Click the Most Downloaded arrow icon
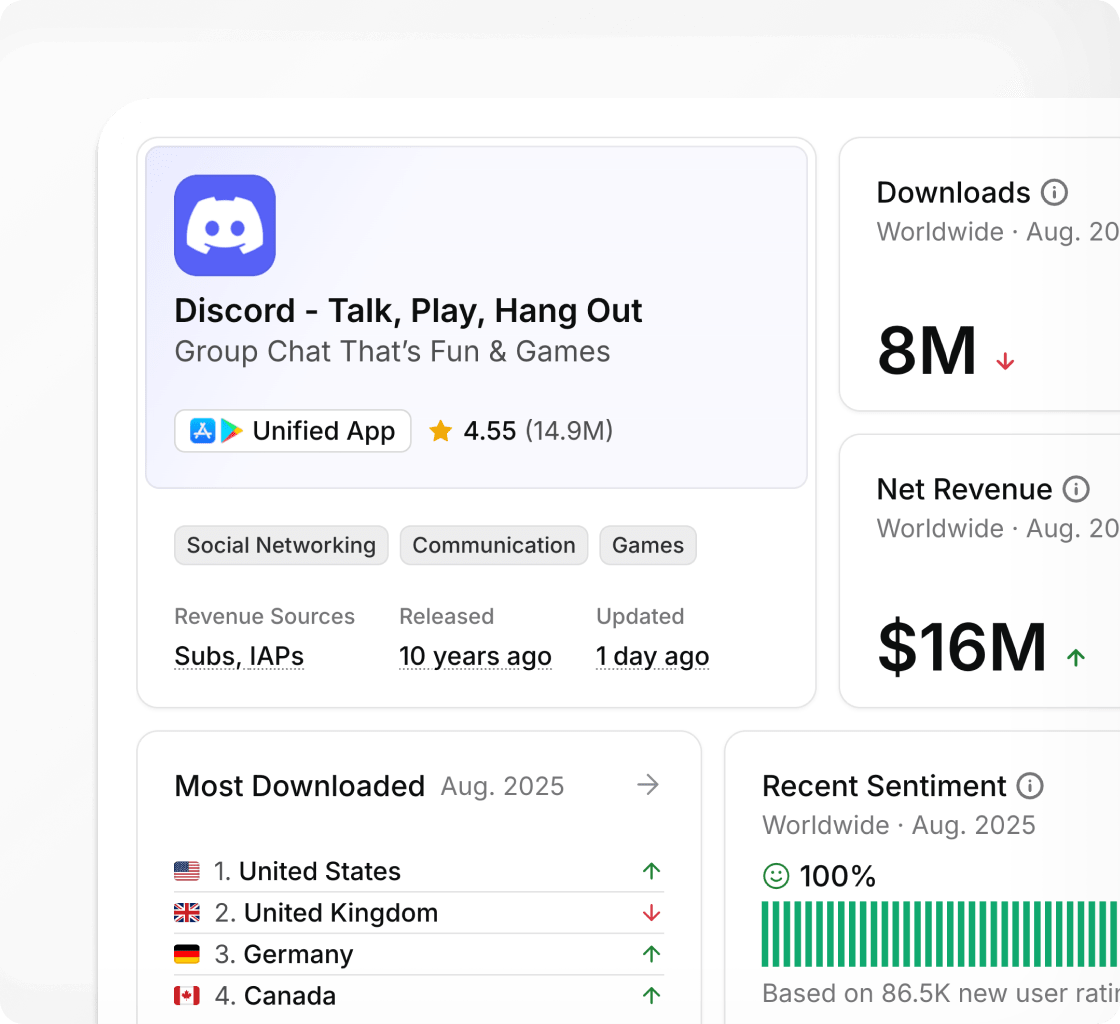The image size is (1120, 1024). click(648, 785)
